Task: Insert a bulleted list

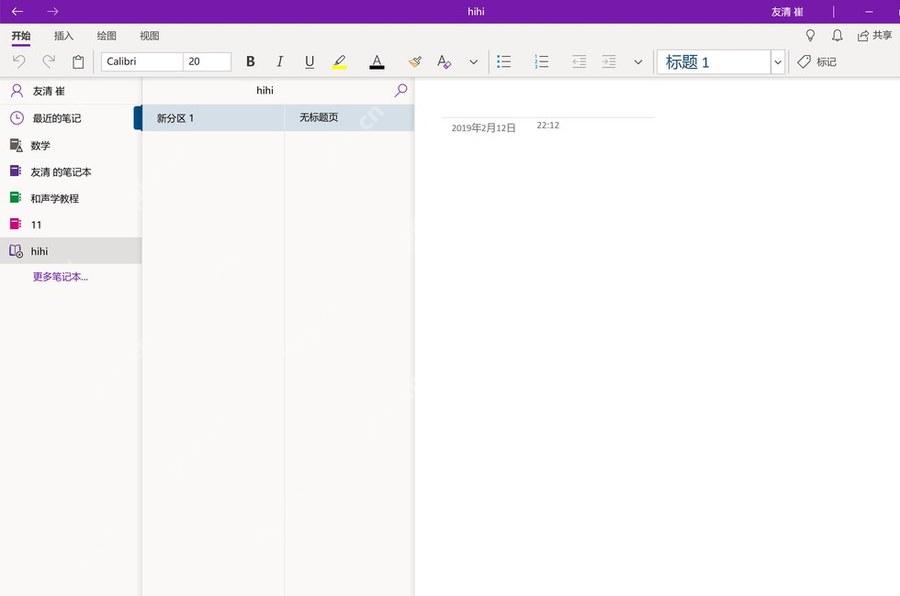Action: (x=504, y=61)
